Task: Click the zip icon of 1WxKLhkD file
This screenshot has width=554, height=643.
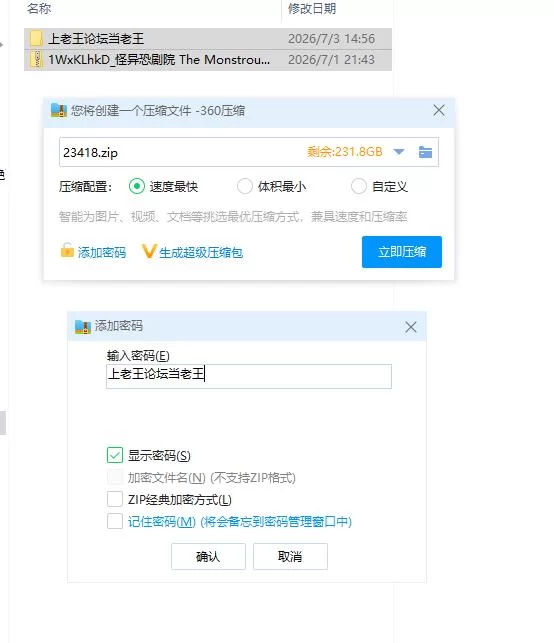Action: [x=36, y=59]
